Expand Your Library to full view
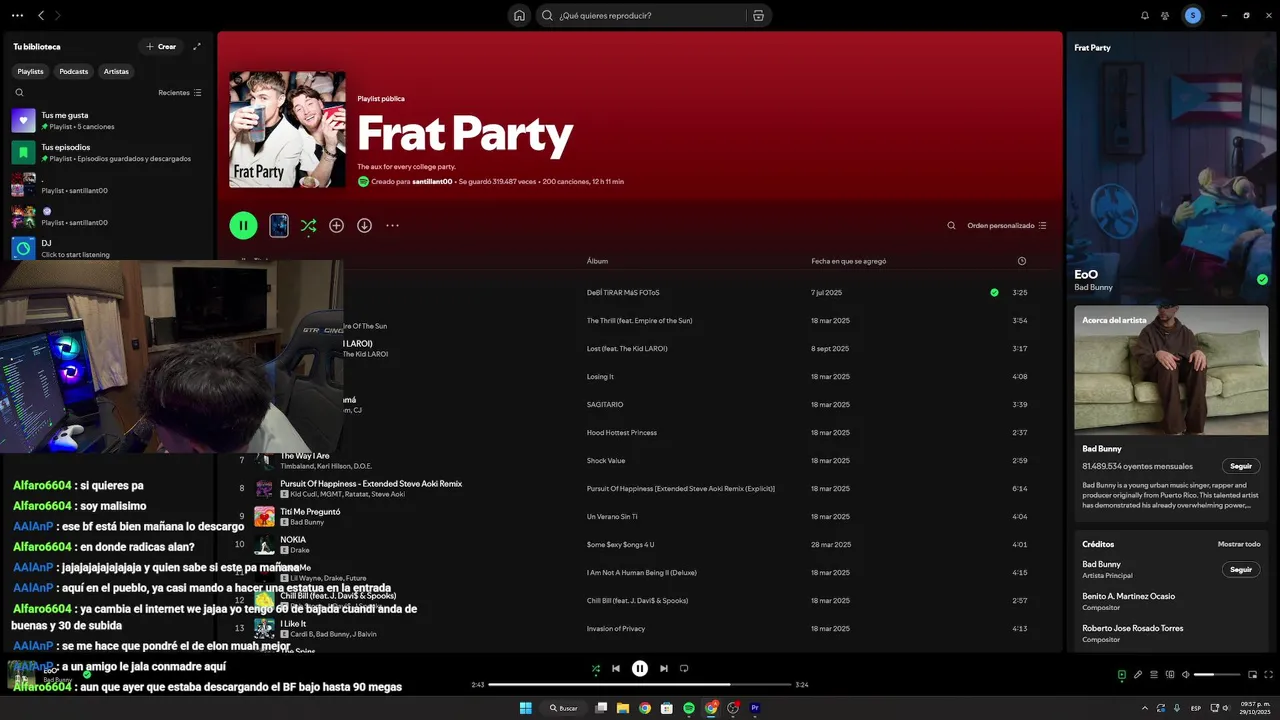The image size is (1280, 720). (197, 46)
